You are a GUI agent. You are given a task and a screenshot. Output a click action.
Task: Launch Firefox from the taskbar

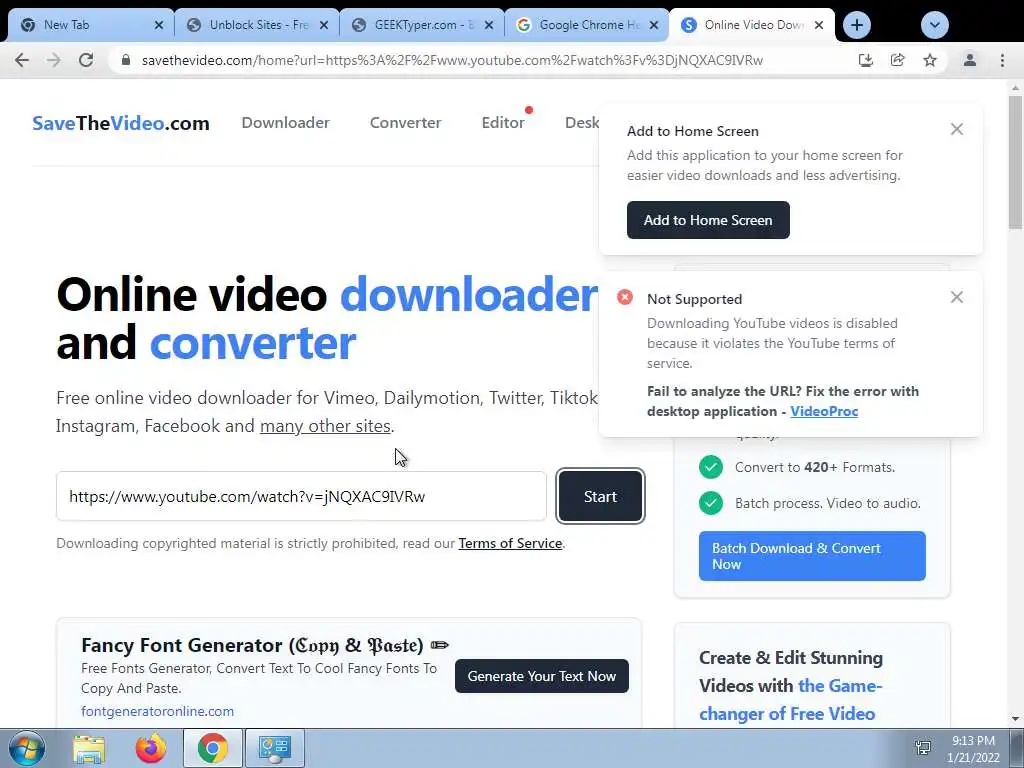coord(151,748)
